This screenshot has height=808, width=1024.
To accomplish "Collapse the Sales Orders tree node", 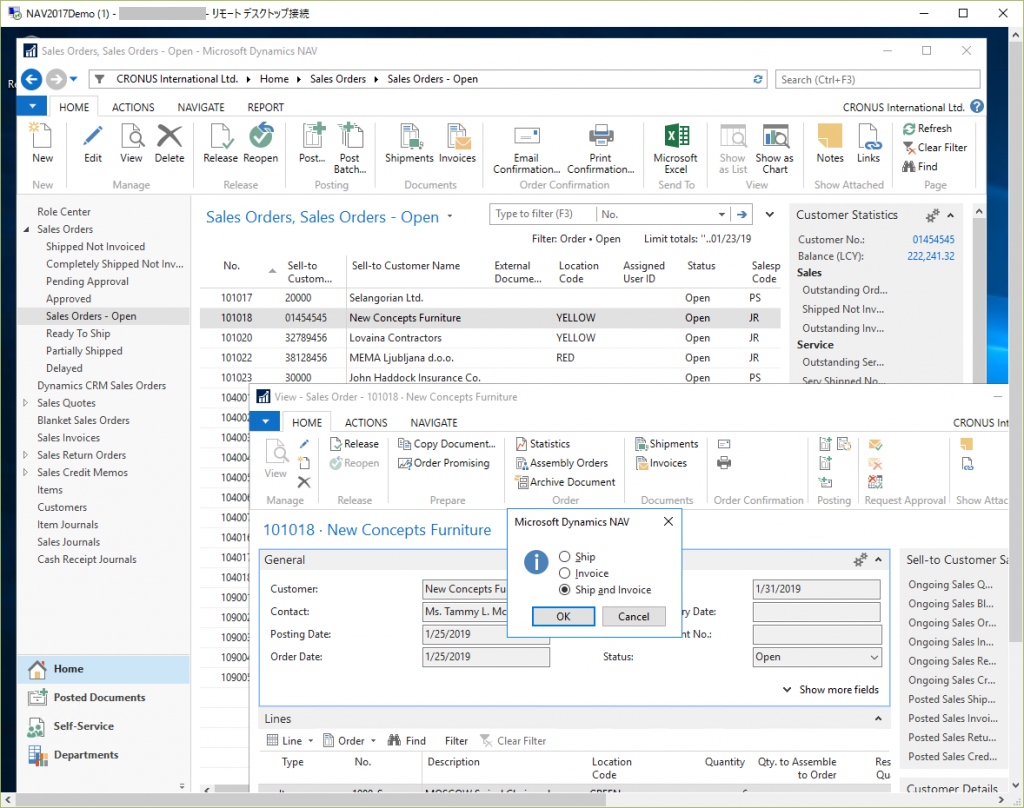I will (x=26, y=229).
